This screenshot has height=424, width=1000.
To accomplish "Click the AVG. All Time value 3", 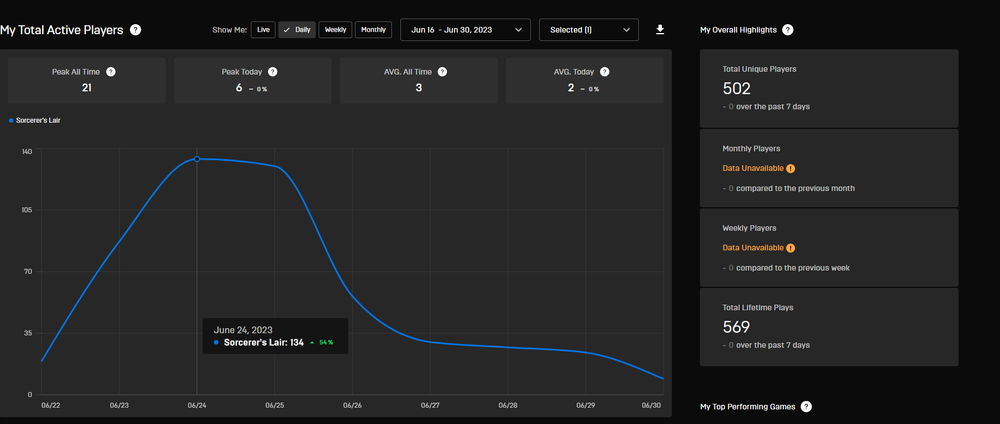I will click(419, 87).
